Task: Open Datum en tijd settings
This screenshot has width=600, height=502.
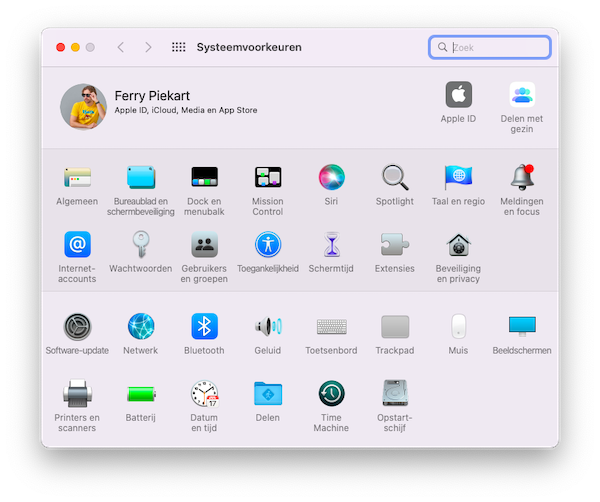Action: tap(204, 393)
